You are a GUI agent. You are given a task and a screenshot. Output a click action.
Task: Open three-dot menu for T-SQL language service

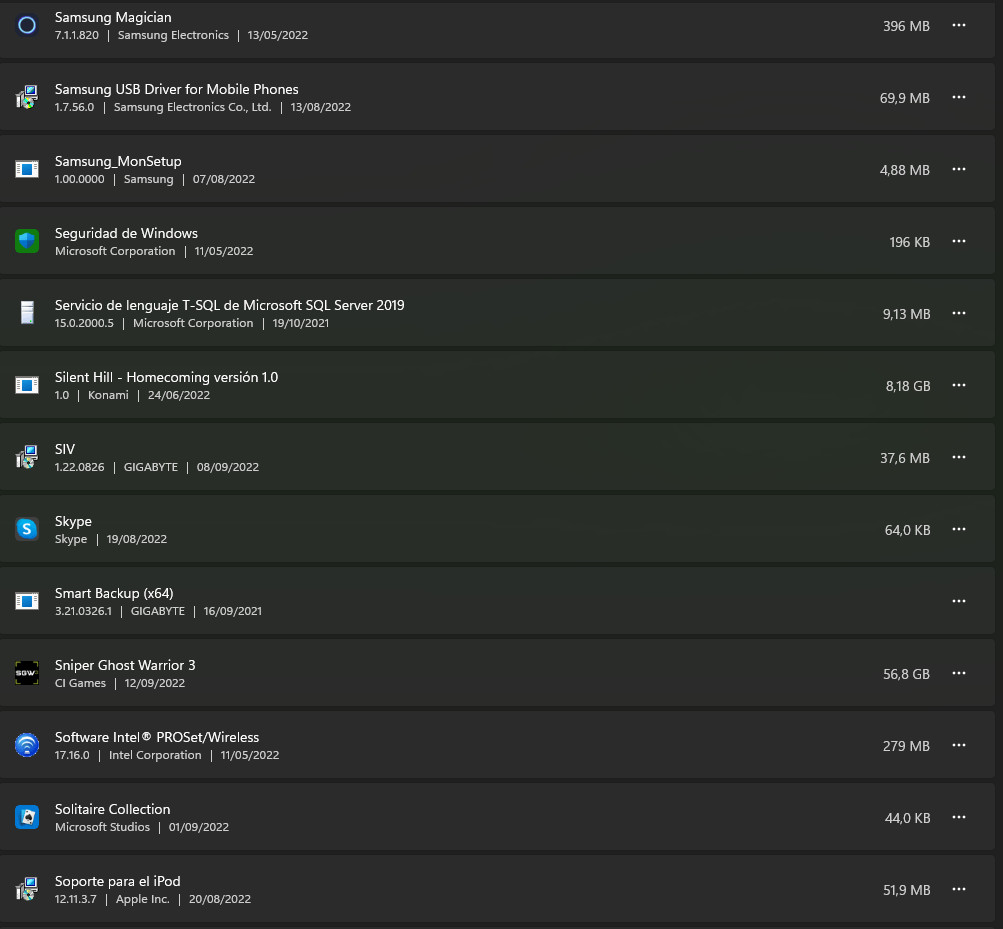point(959,314)
